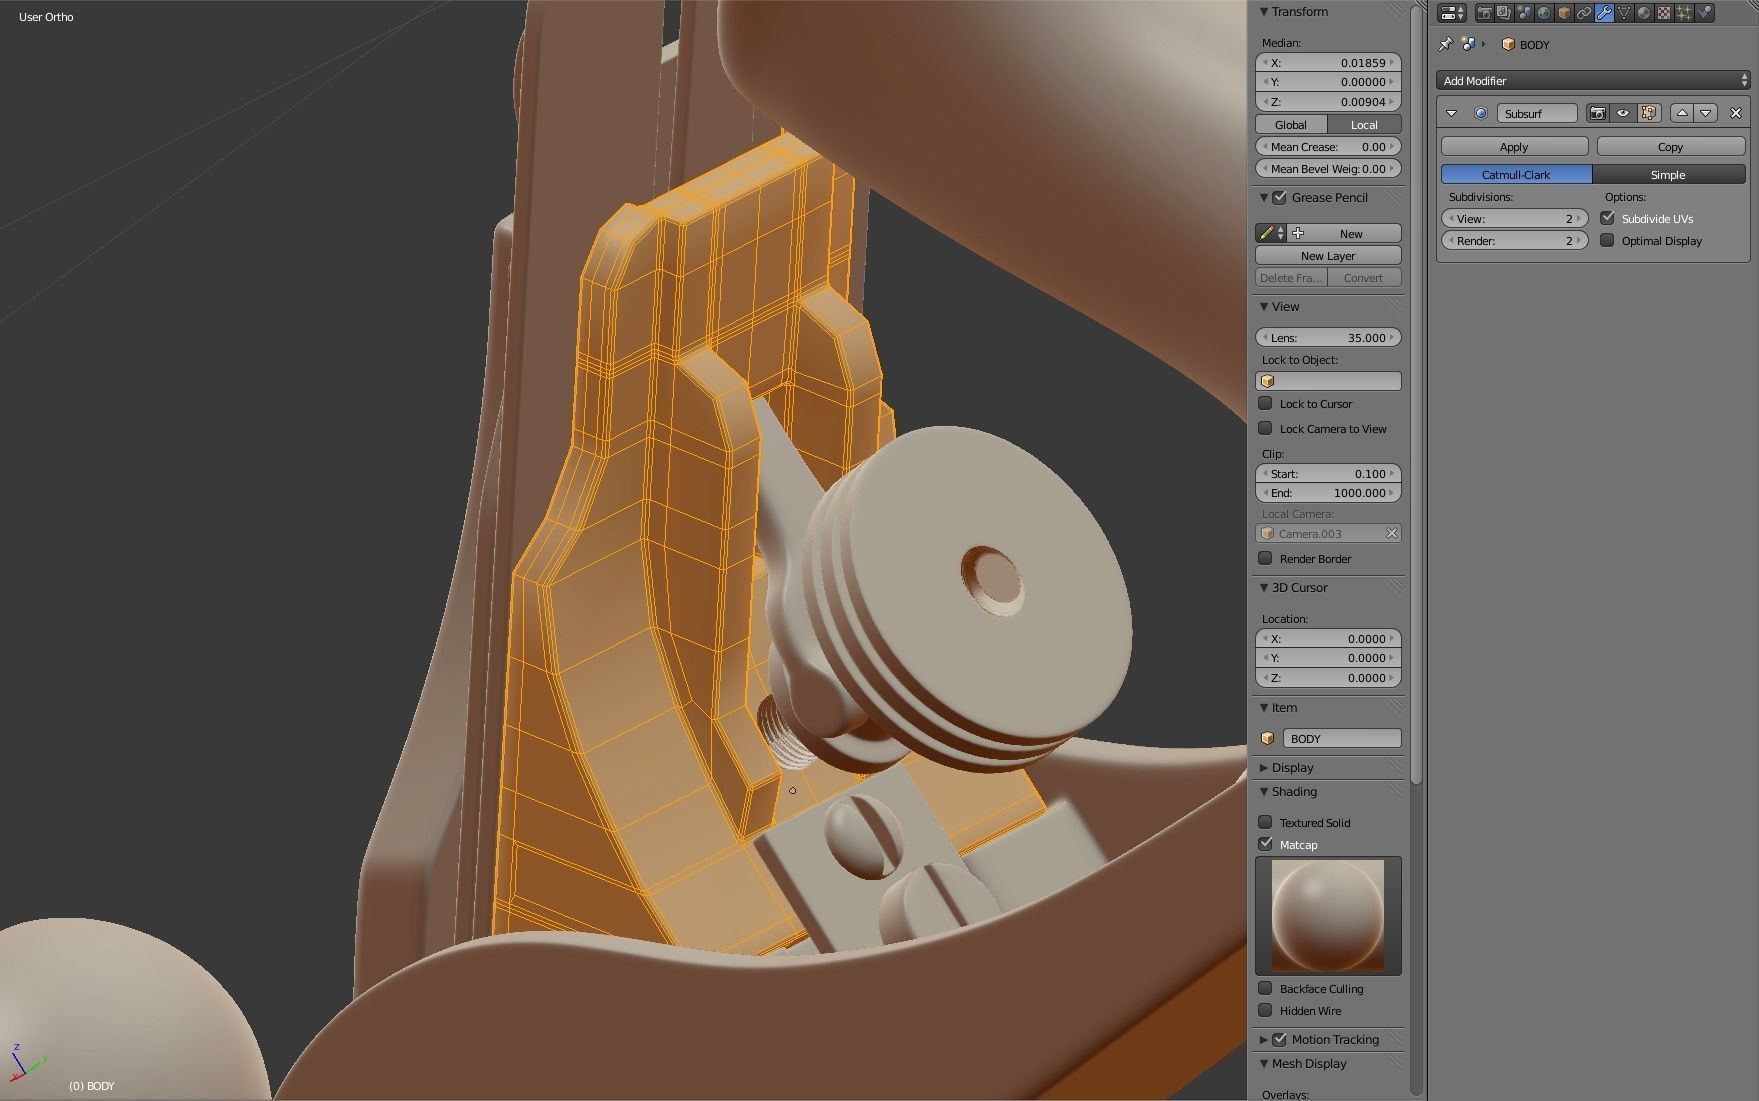Open Texture properties checkerboard tab
Viewport: 1759px width, 1101px height.
(1664, 13)
